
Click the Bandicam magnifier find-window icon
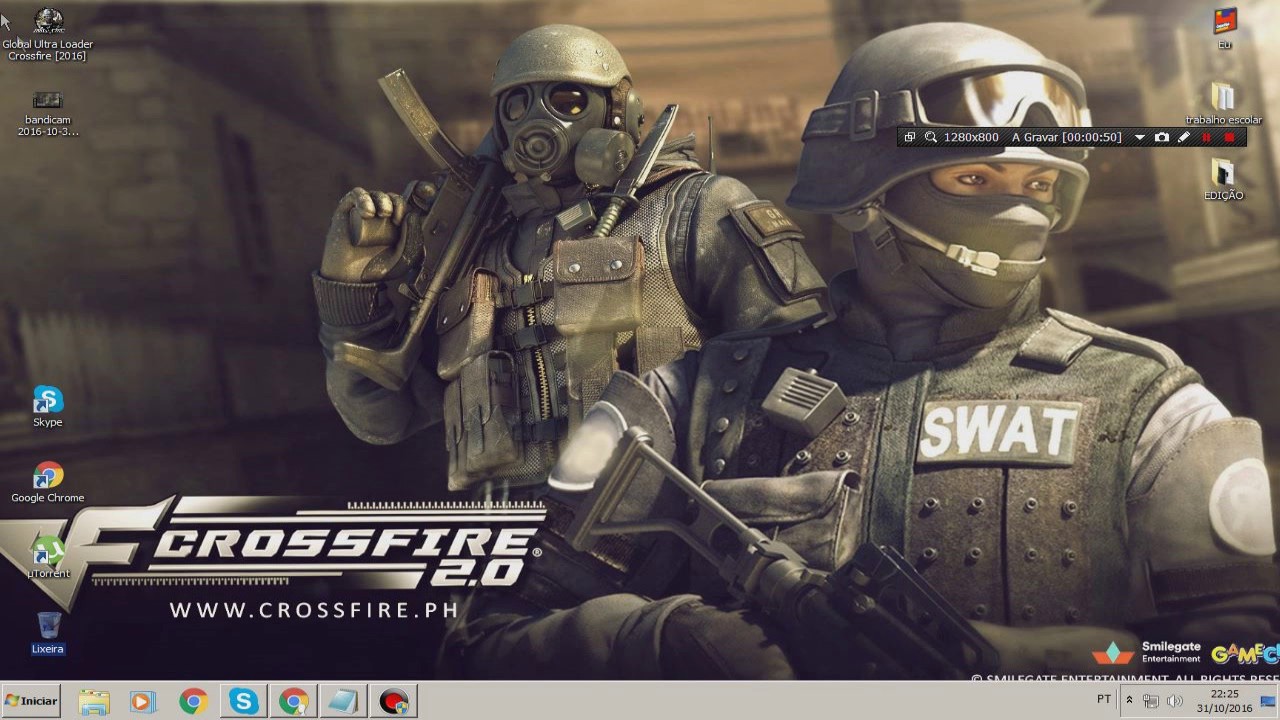point(931,137)
